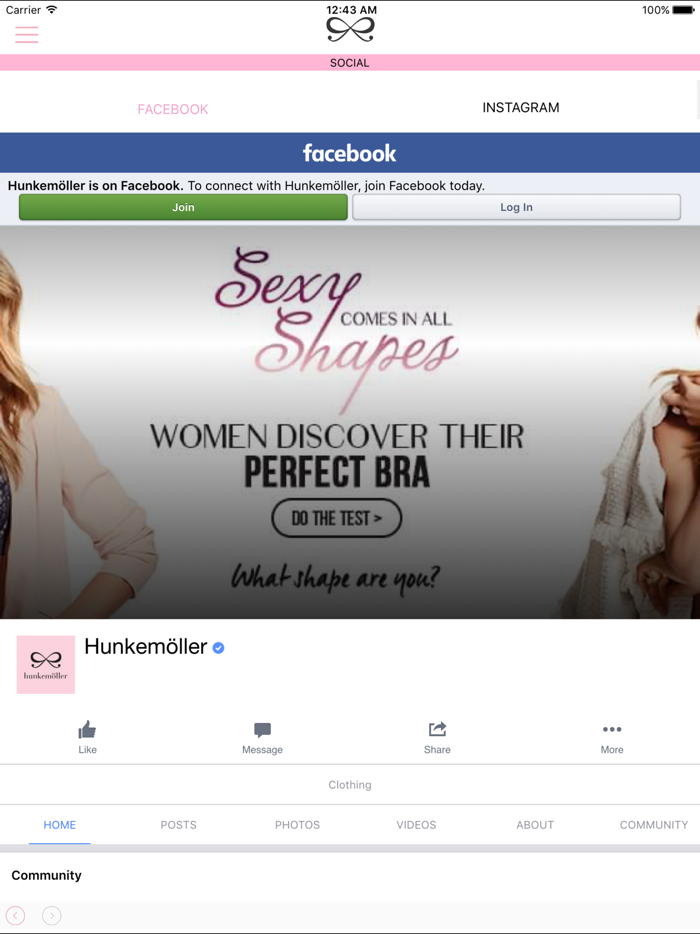Switch to the ABOUT tab
The image size is (700, 934).
pyautogui.click(x=535, y=825)
